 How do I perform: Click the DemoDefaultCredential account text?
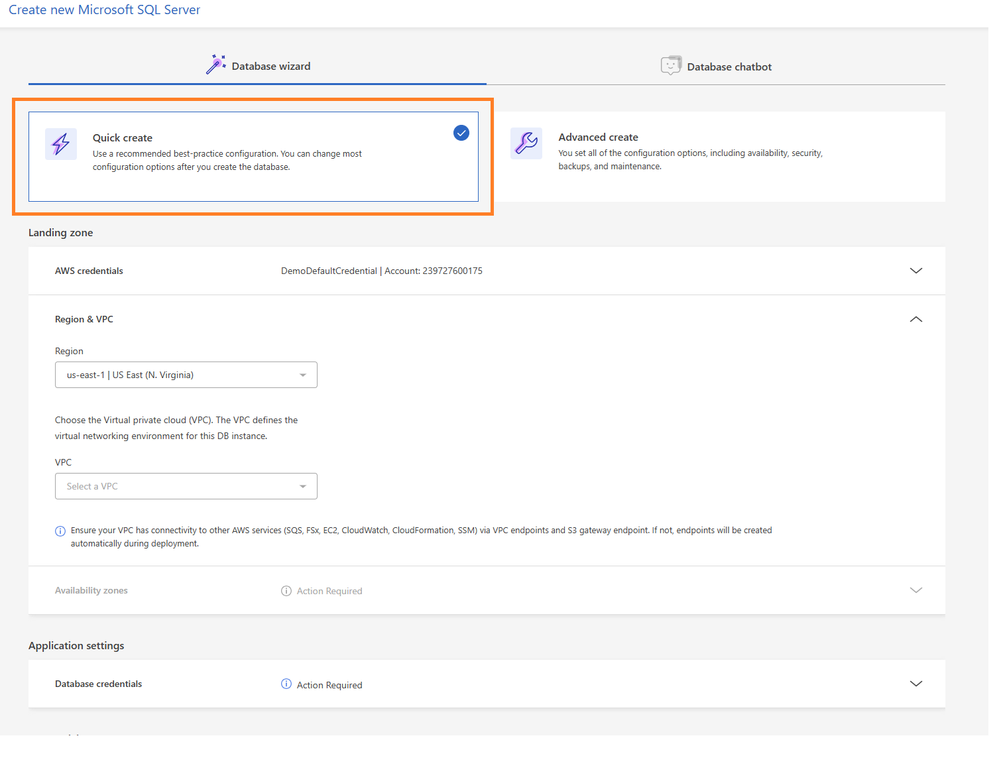click(x=381, y=271)
